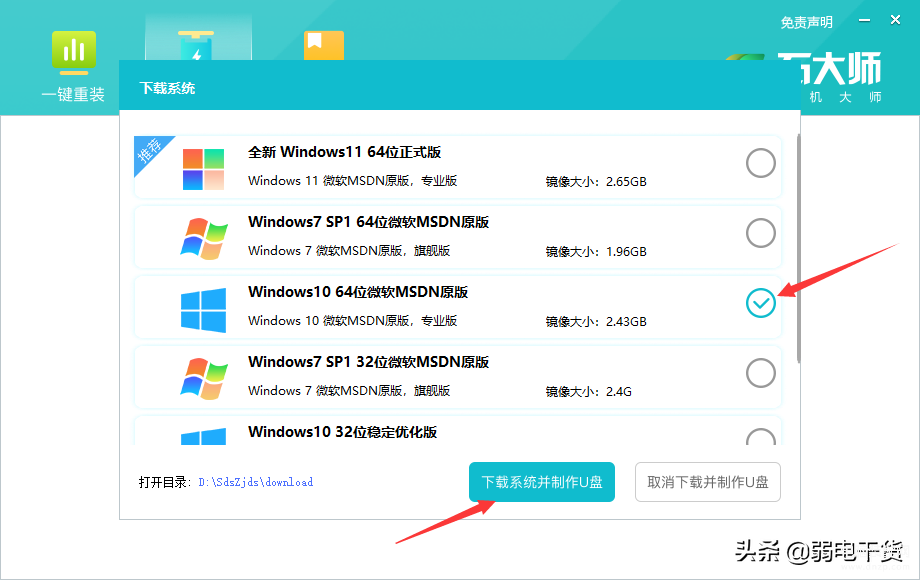Click 镜像大小: 2.43GB text
This screenshot has height=580, width=920.
(596, 321)
